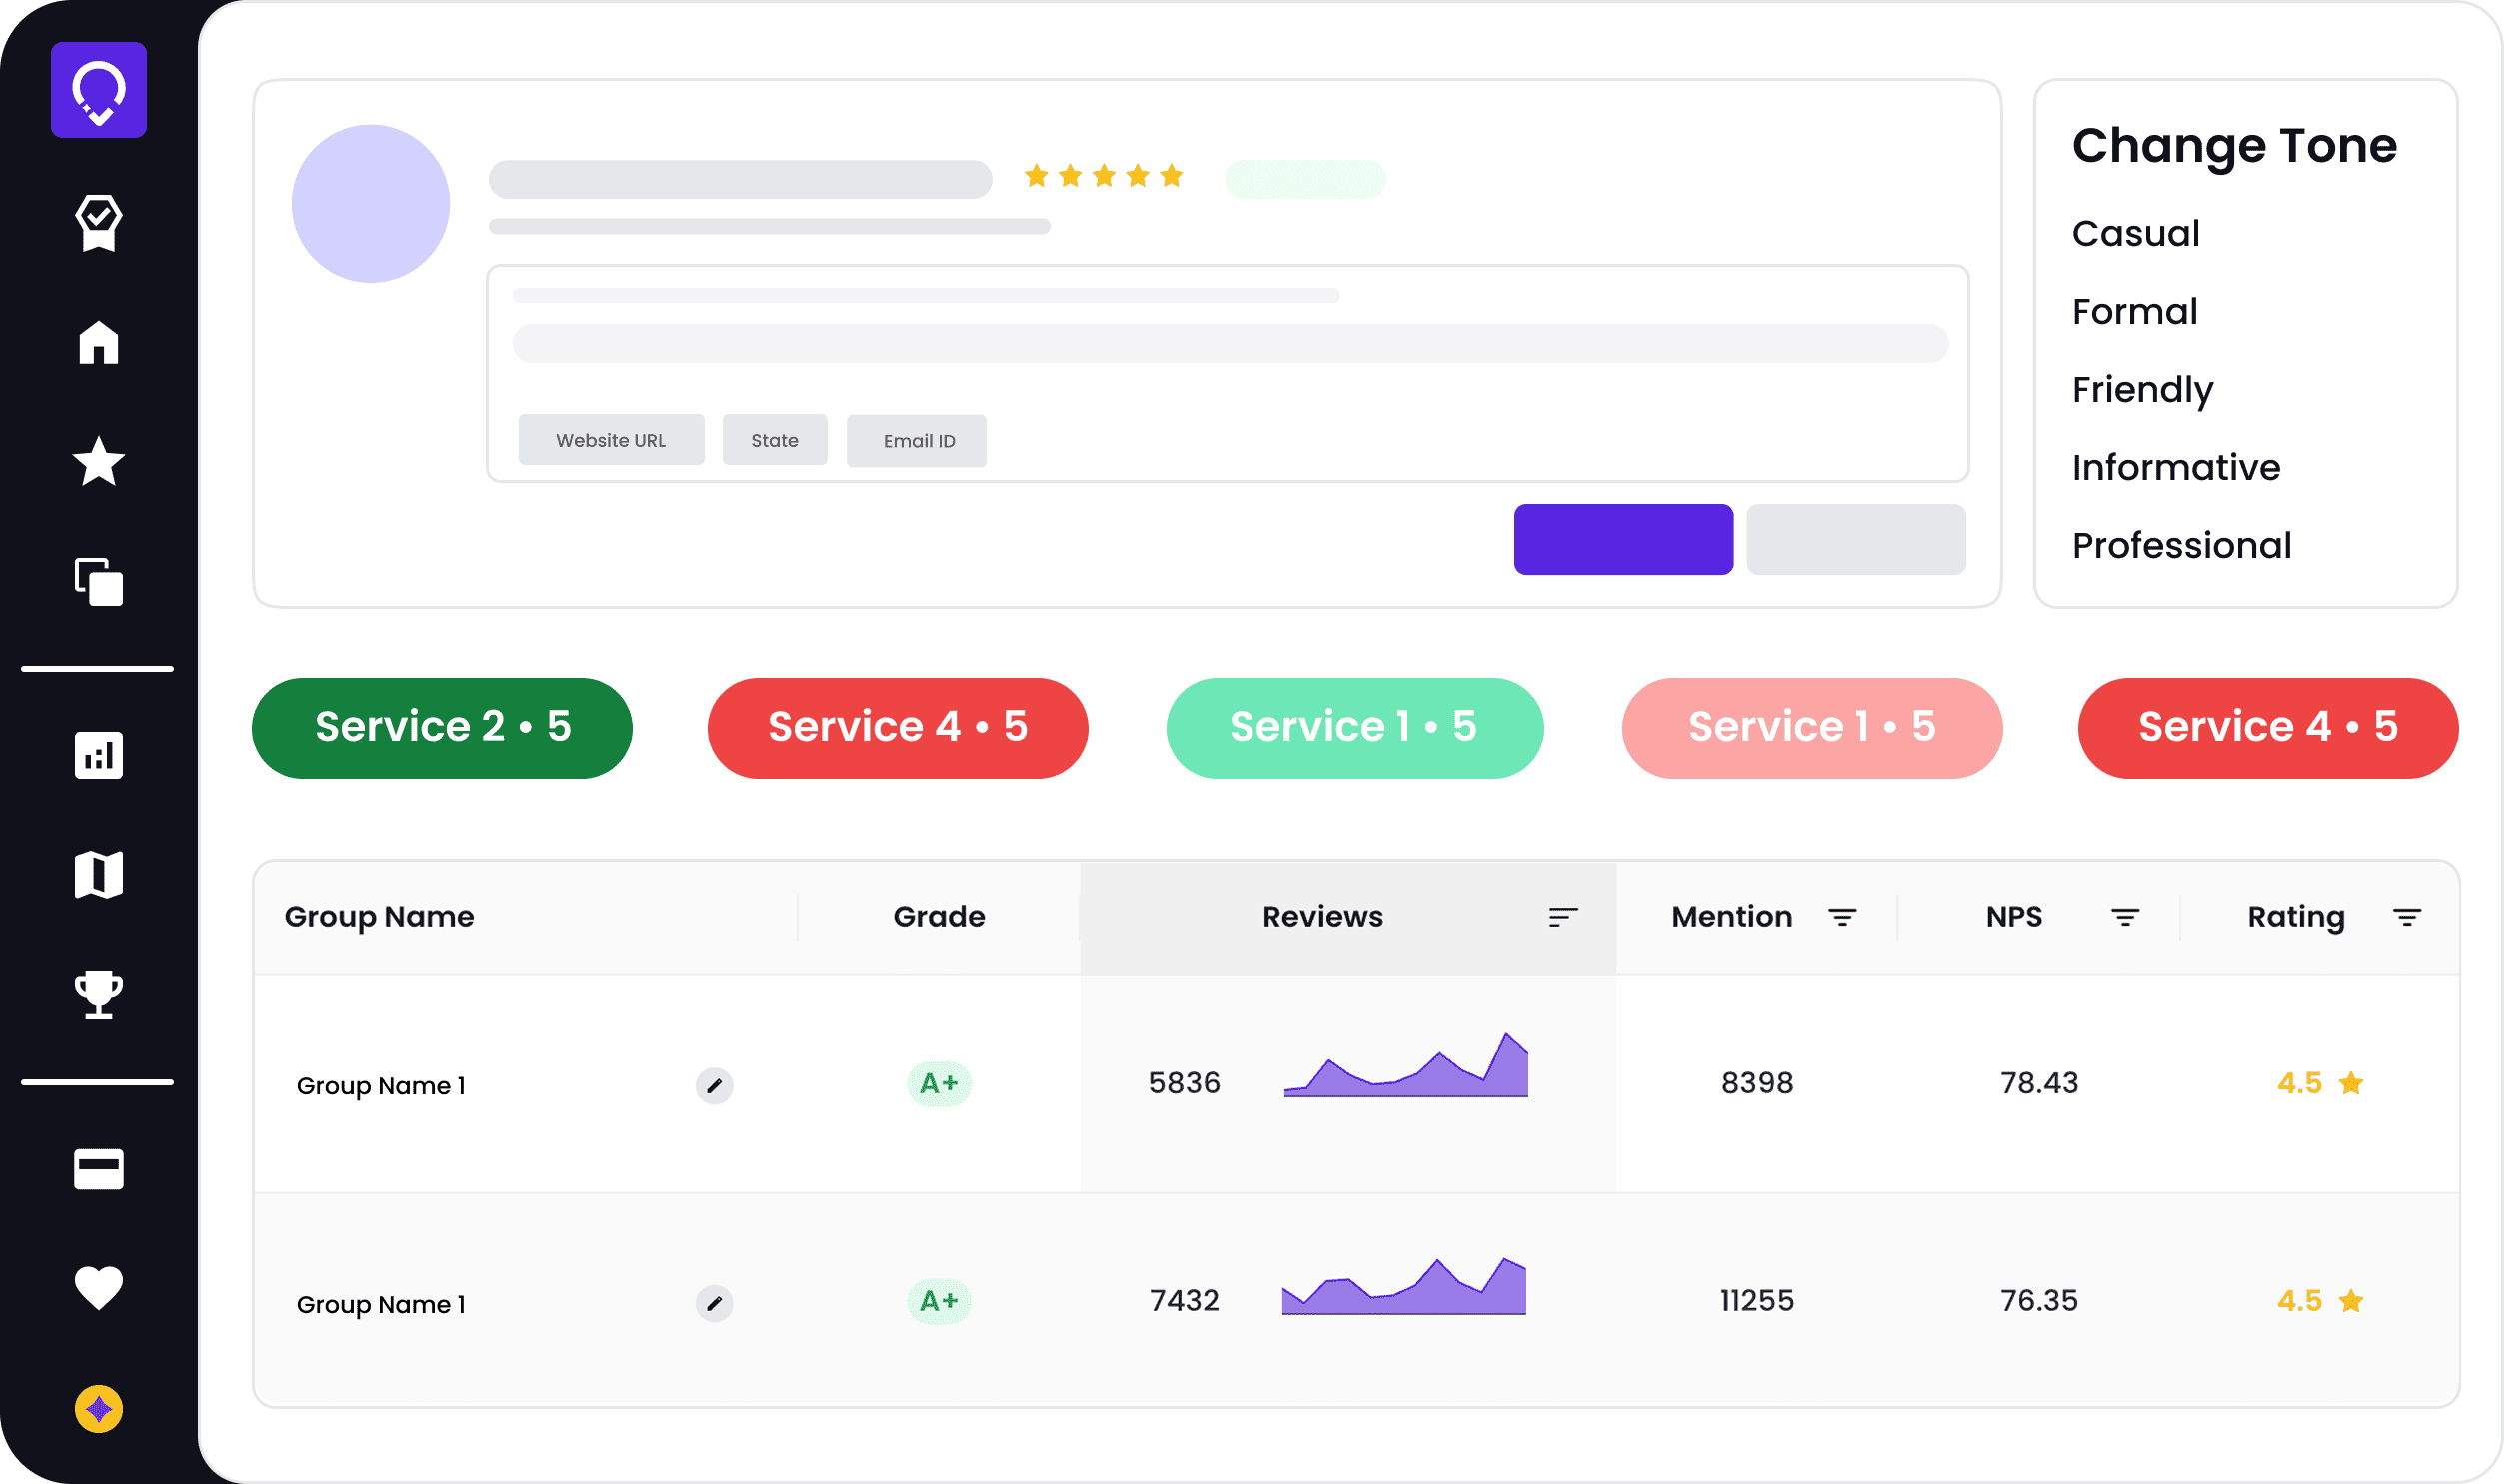2504x1484 pixels.
Task: Click the home icon in sidebar
Action: coord(98,342)
